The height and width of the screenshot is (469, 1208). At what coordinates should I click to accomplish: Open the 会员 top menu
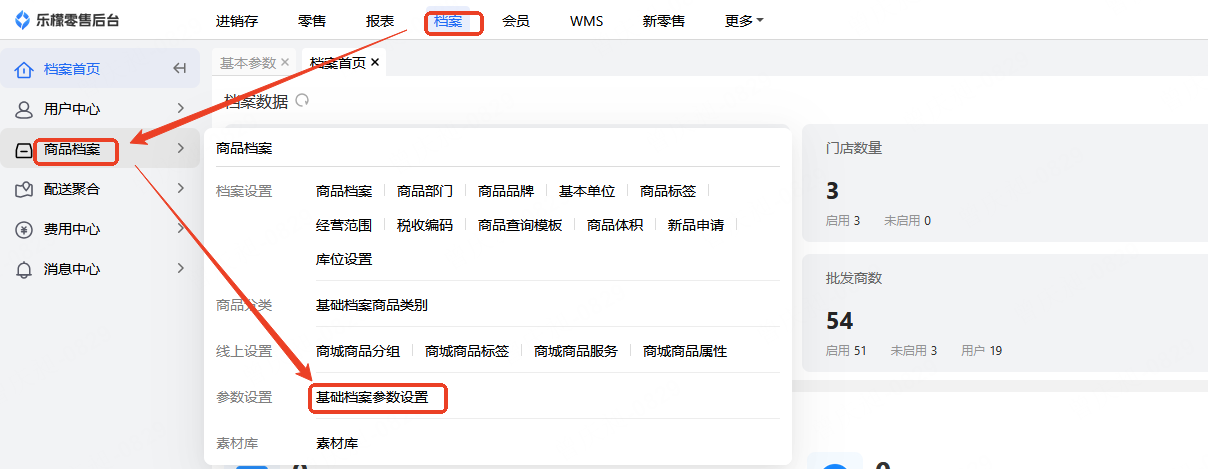click(516, 21)
